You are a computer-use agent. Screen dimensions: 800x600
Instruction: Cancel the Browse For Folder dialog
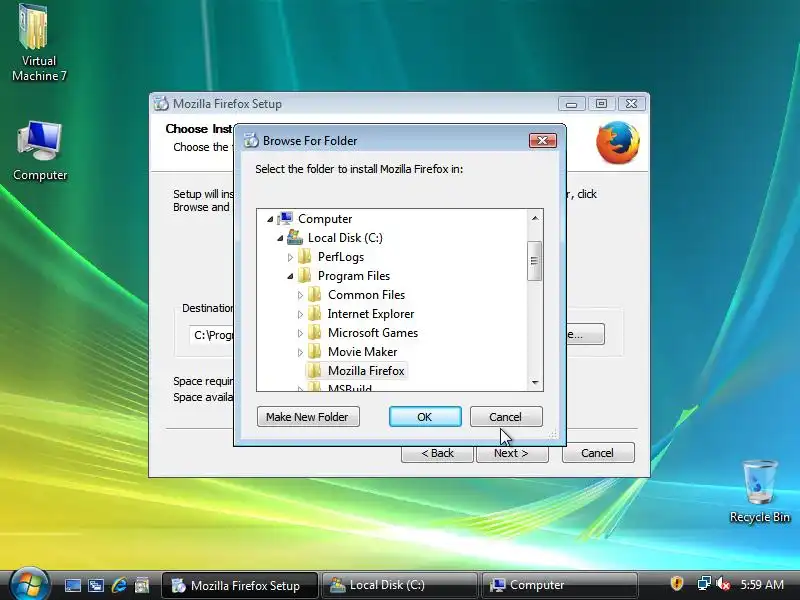tap(506, 417)
